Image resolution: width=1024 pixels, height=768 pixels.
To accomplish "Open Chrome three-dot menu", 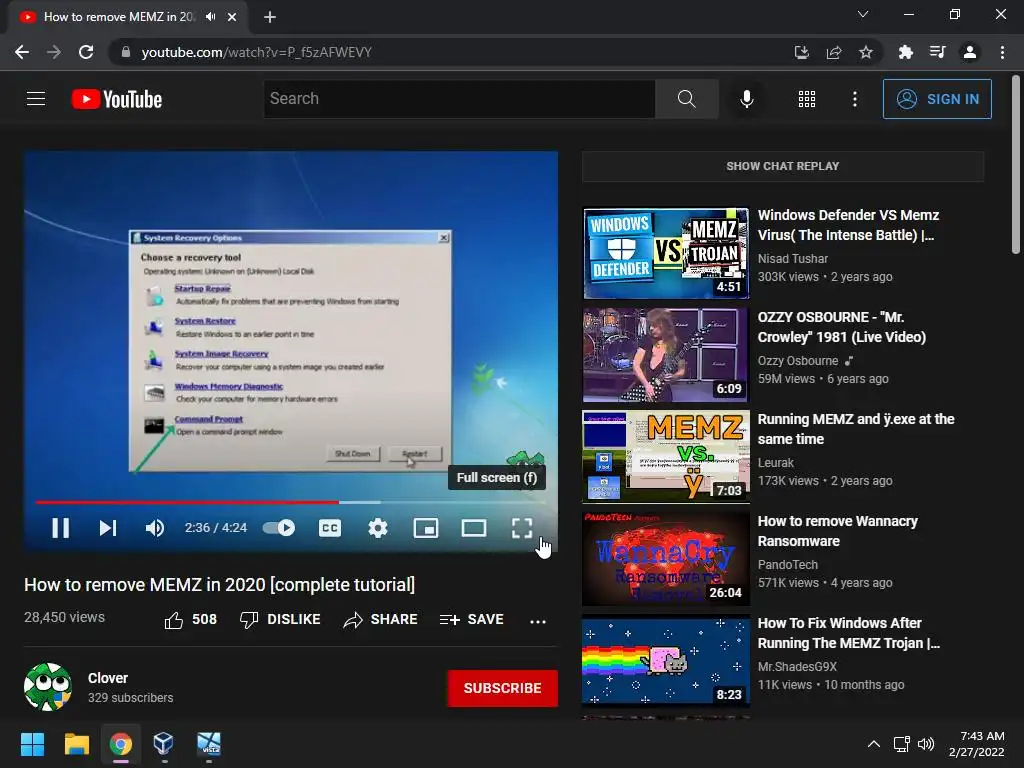I will tap(1002, 52).
